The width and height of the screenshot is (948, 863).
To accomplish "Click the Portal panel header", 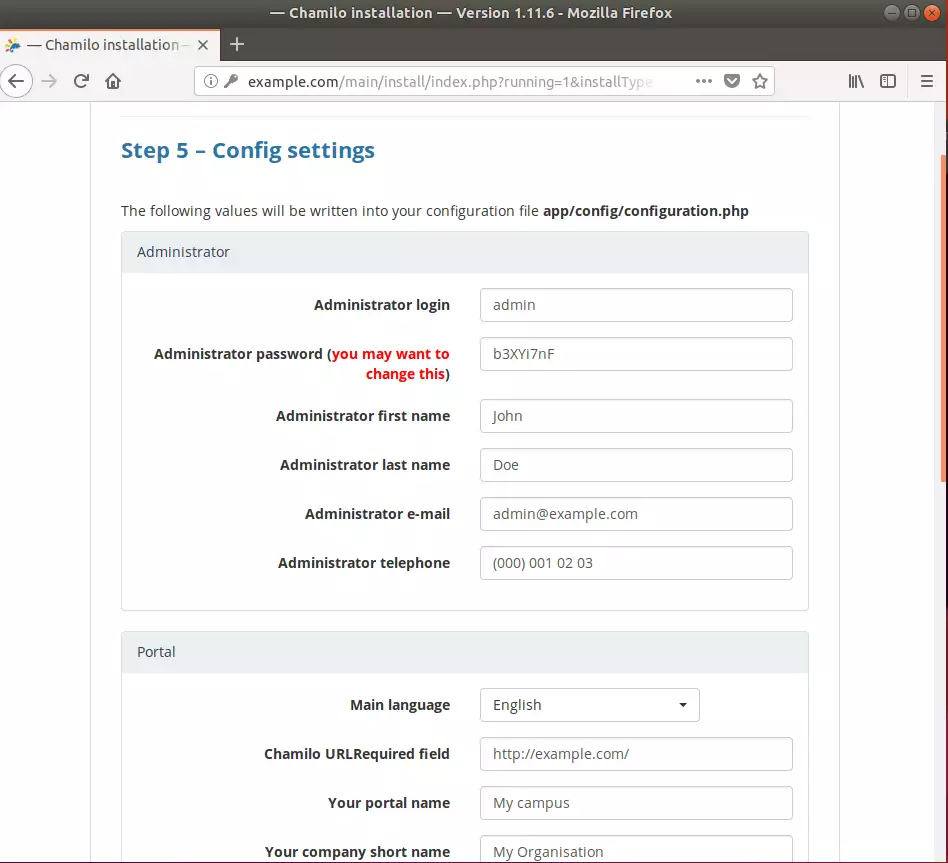I will pyautogui.click(x=465, y=652).
